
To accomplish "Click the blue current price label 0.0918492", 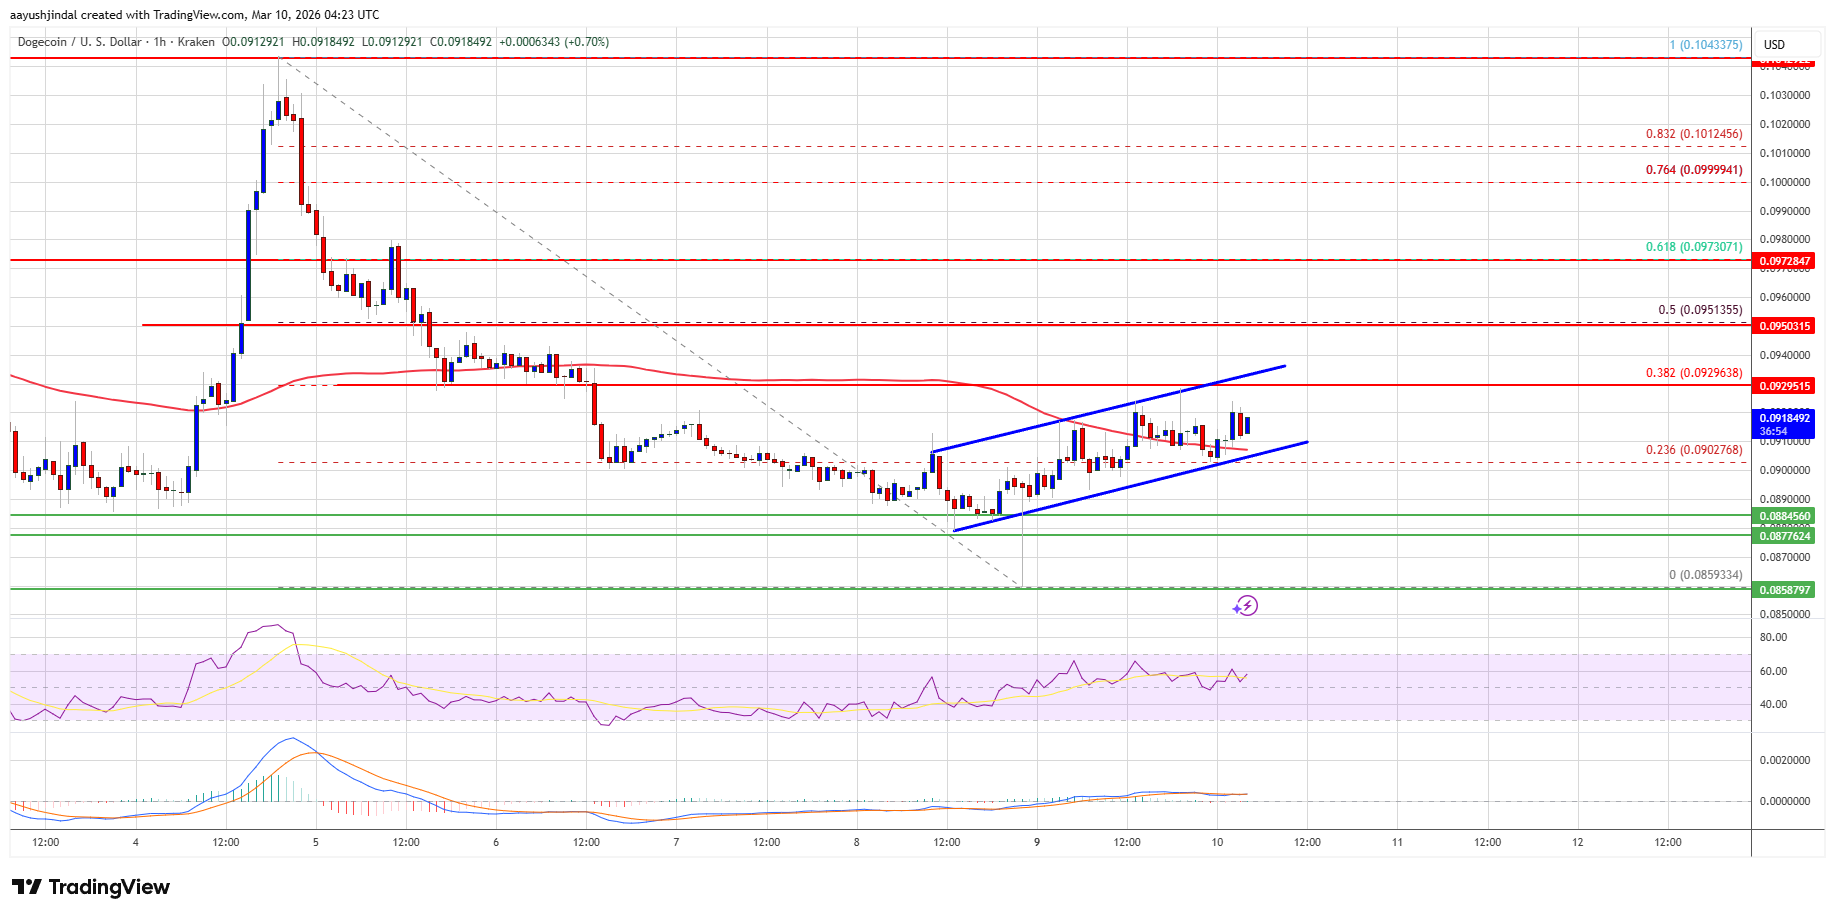I will pyautogui.click(x=1784, y=418).
